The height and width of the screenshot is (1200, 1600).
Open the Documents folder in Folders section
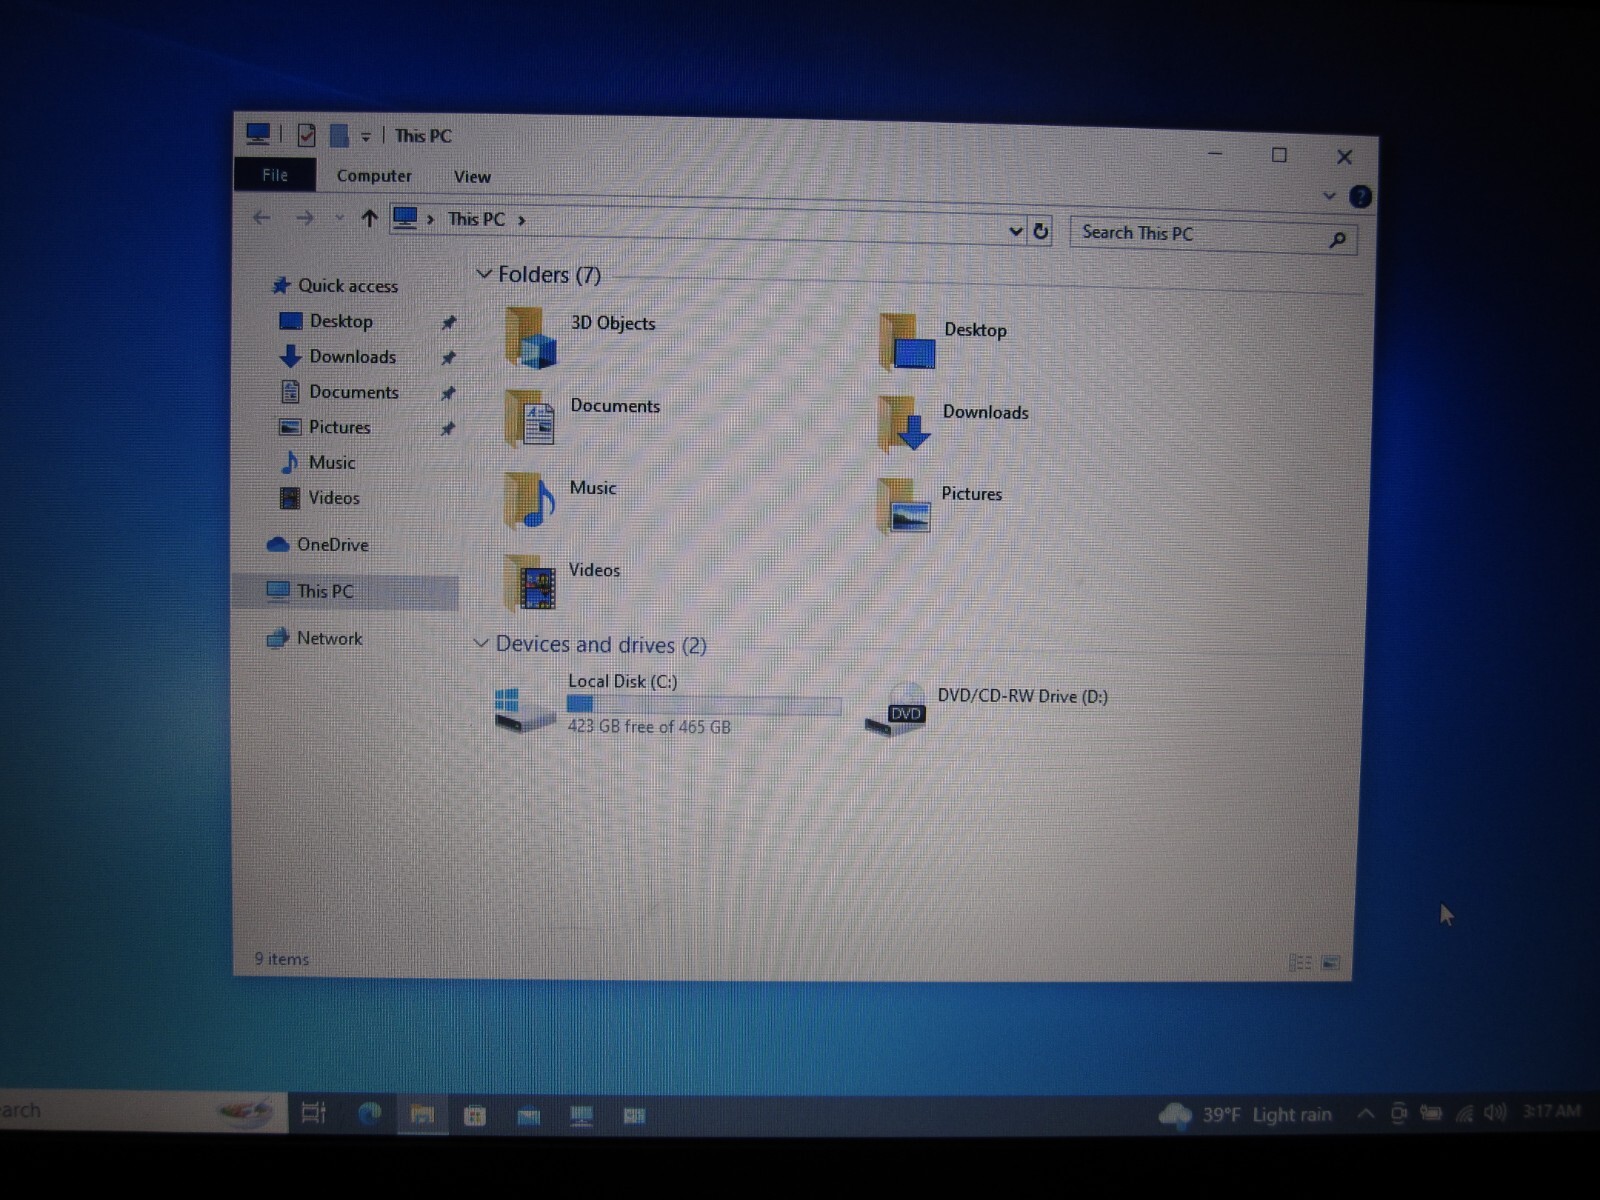(x=582, y=418)
